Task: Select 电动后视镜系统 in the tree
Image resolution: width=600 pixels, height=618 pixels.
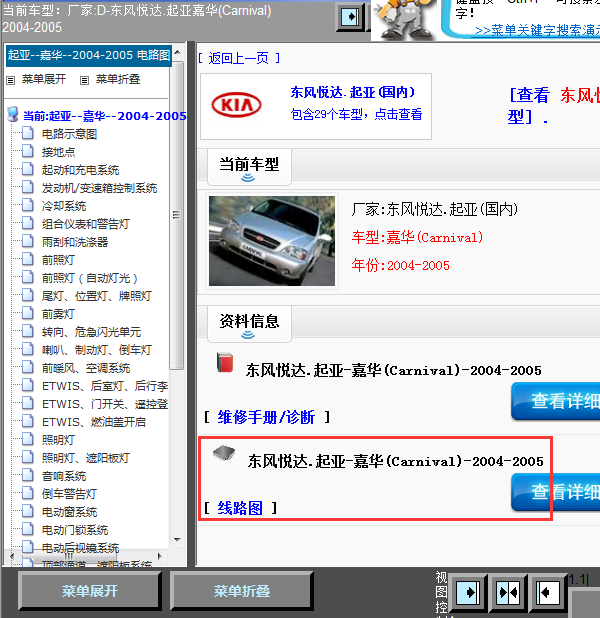Action: pos(80,548)
